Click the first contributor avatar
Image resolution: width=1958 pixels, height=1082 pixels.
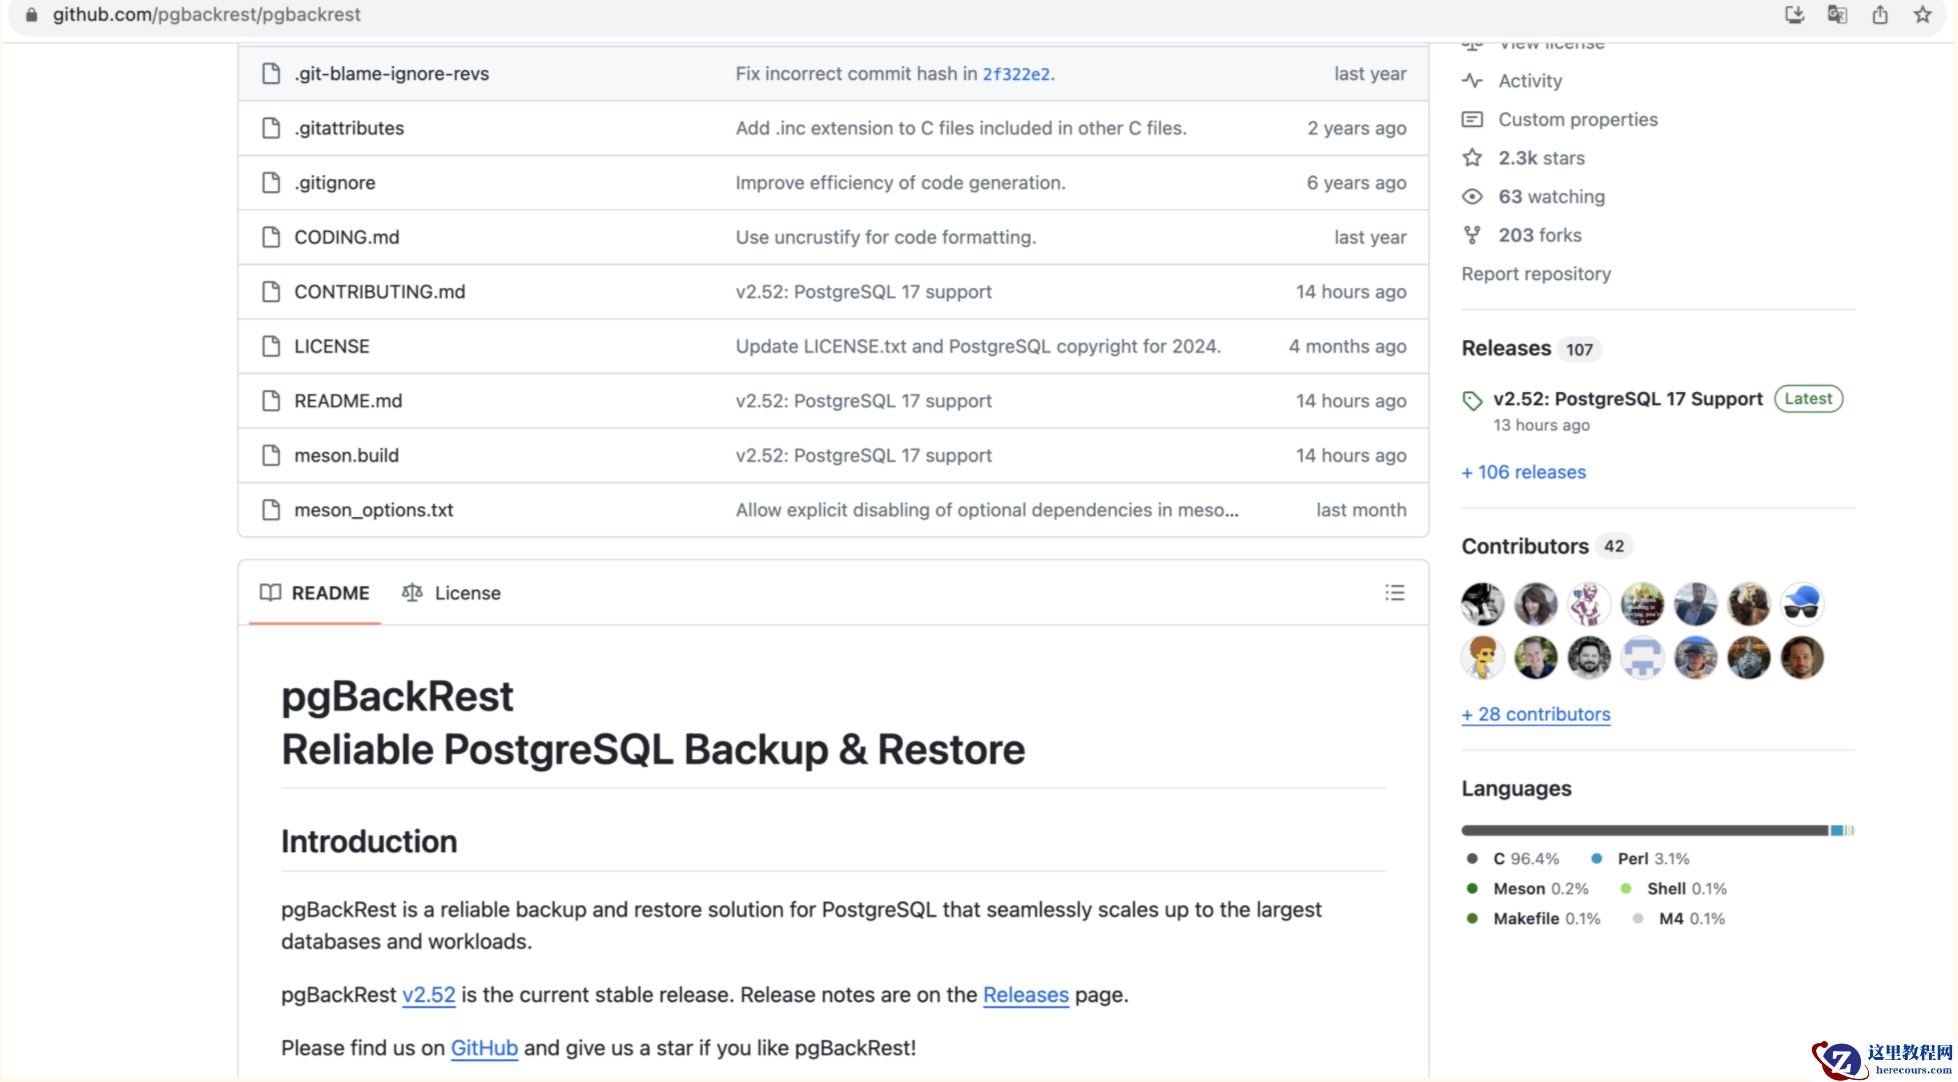pos(1482,604)
